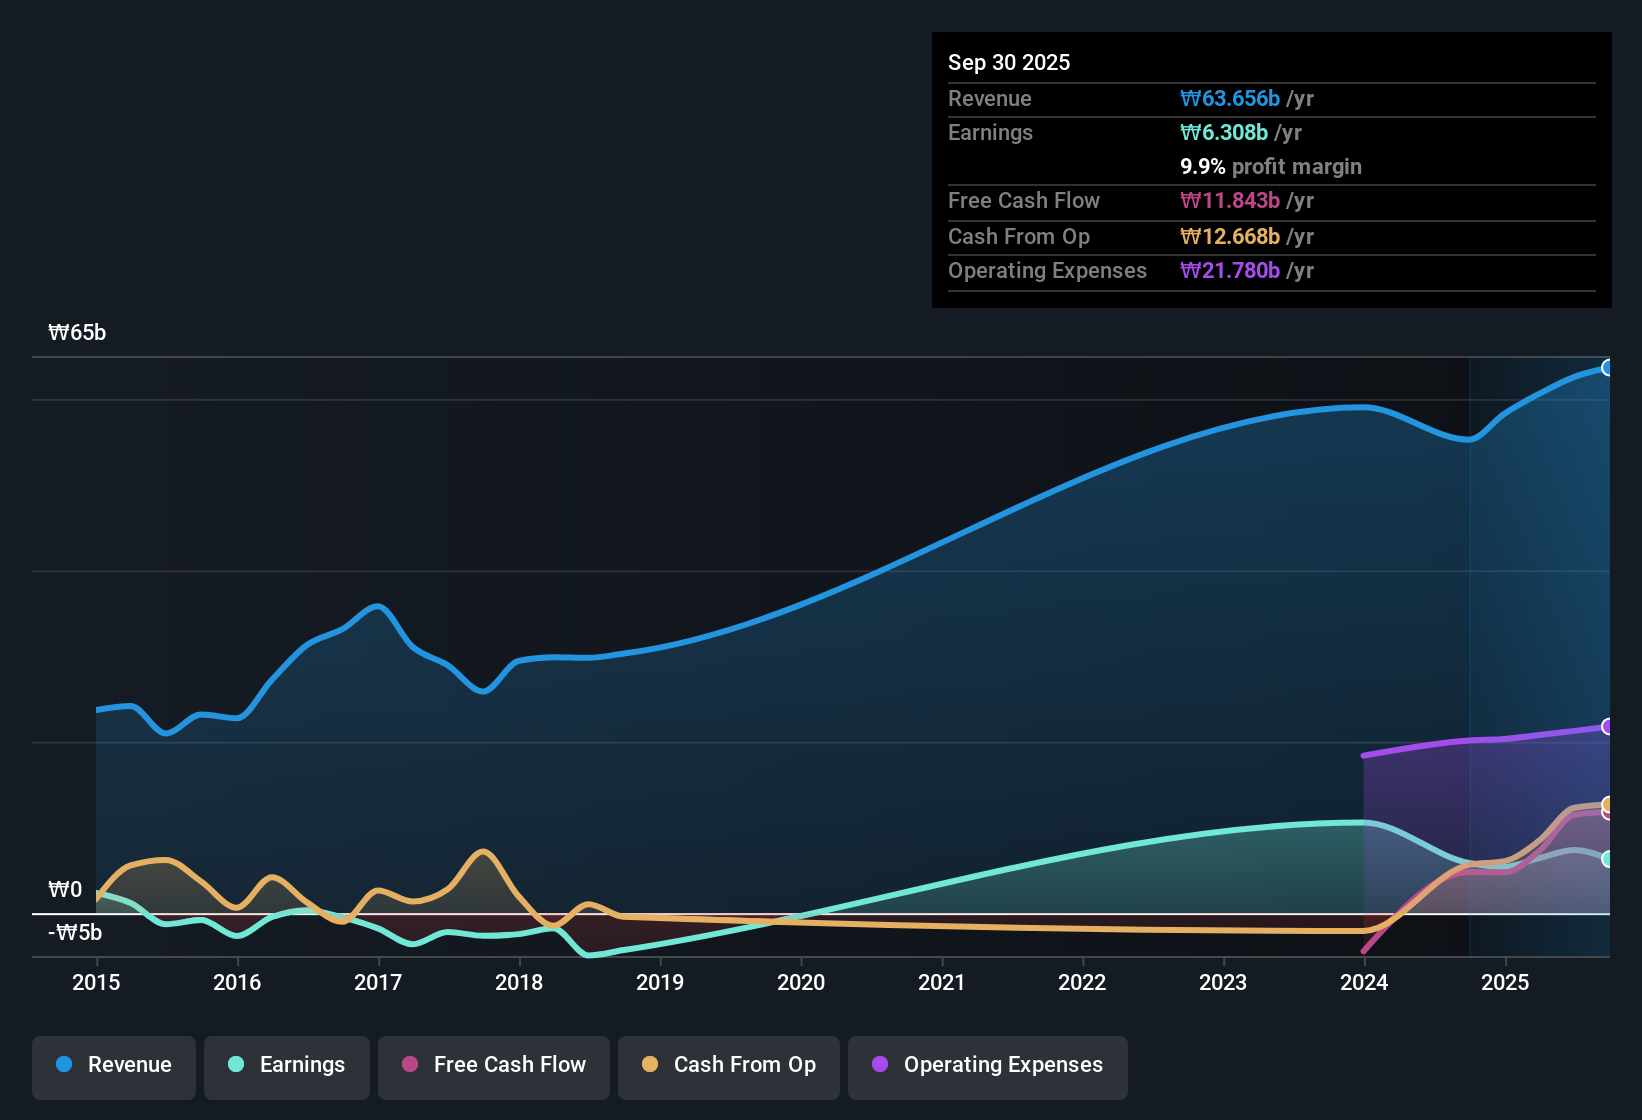The height and width of the screenshot is (1120, 1642).
Task: Expand the Sep 30 2025 data tooltip
Action: click(x=1010, y=62)
